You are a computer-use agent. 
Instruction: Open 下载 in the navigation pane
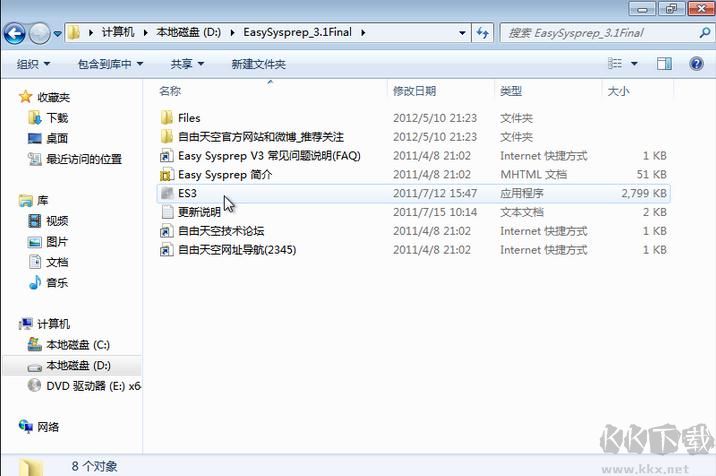[x=57, y=118]
